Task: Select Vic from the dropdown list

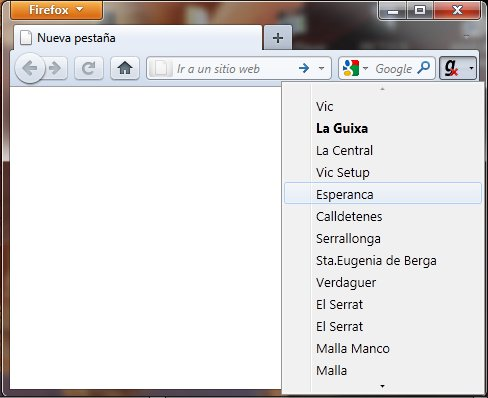Action: point(383,107)
